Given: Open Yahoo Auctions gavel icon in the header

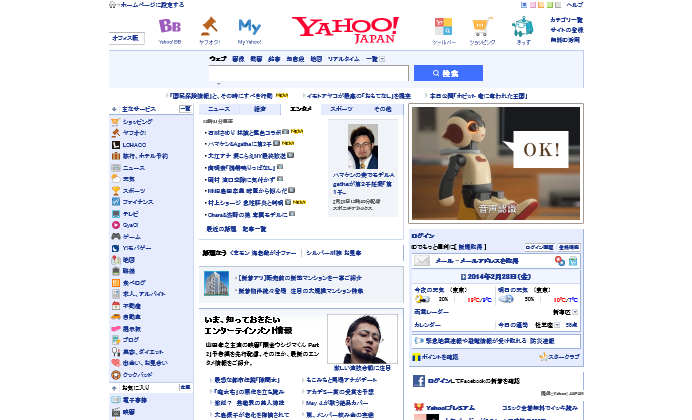Looking at the screenshot, I should pos(210,26).
